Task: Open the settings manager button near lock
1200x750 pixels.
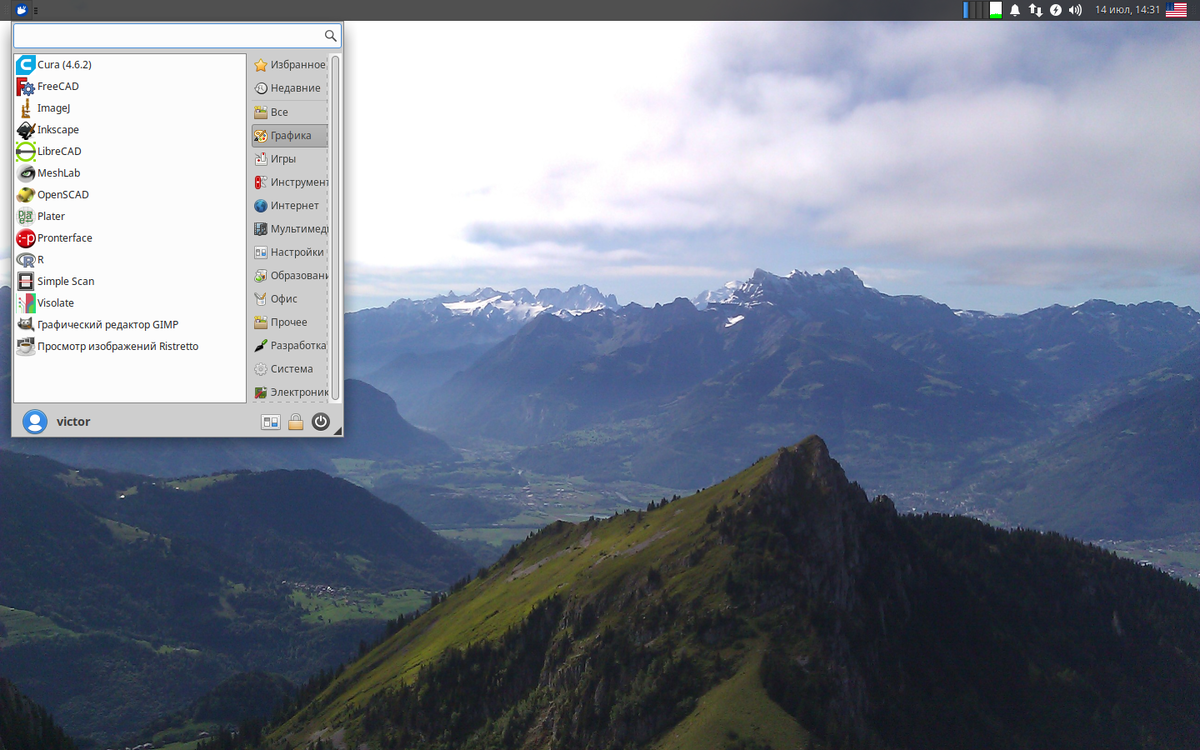Action: [x=271, y=422]
